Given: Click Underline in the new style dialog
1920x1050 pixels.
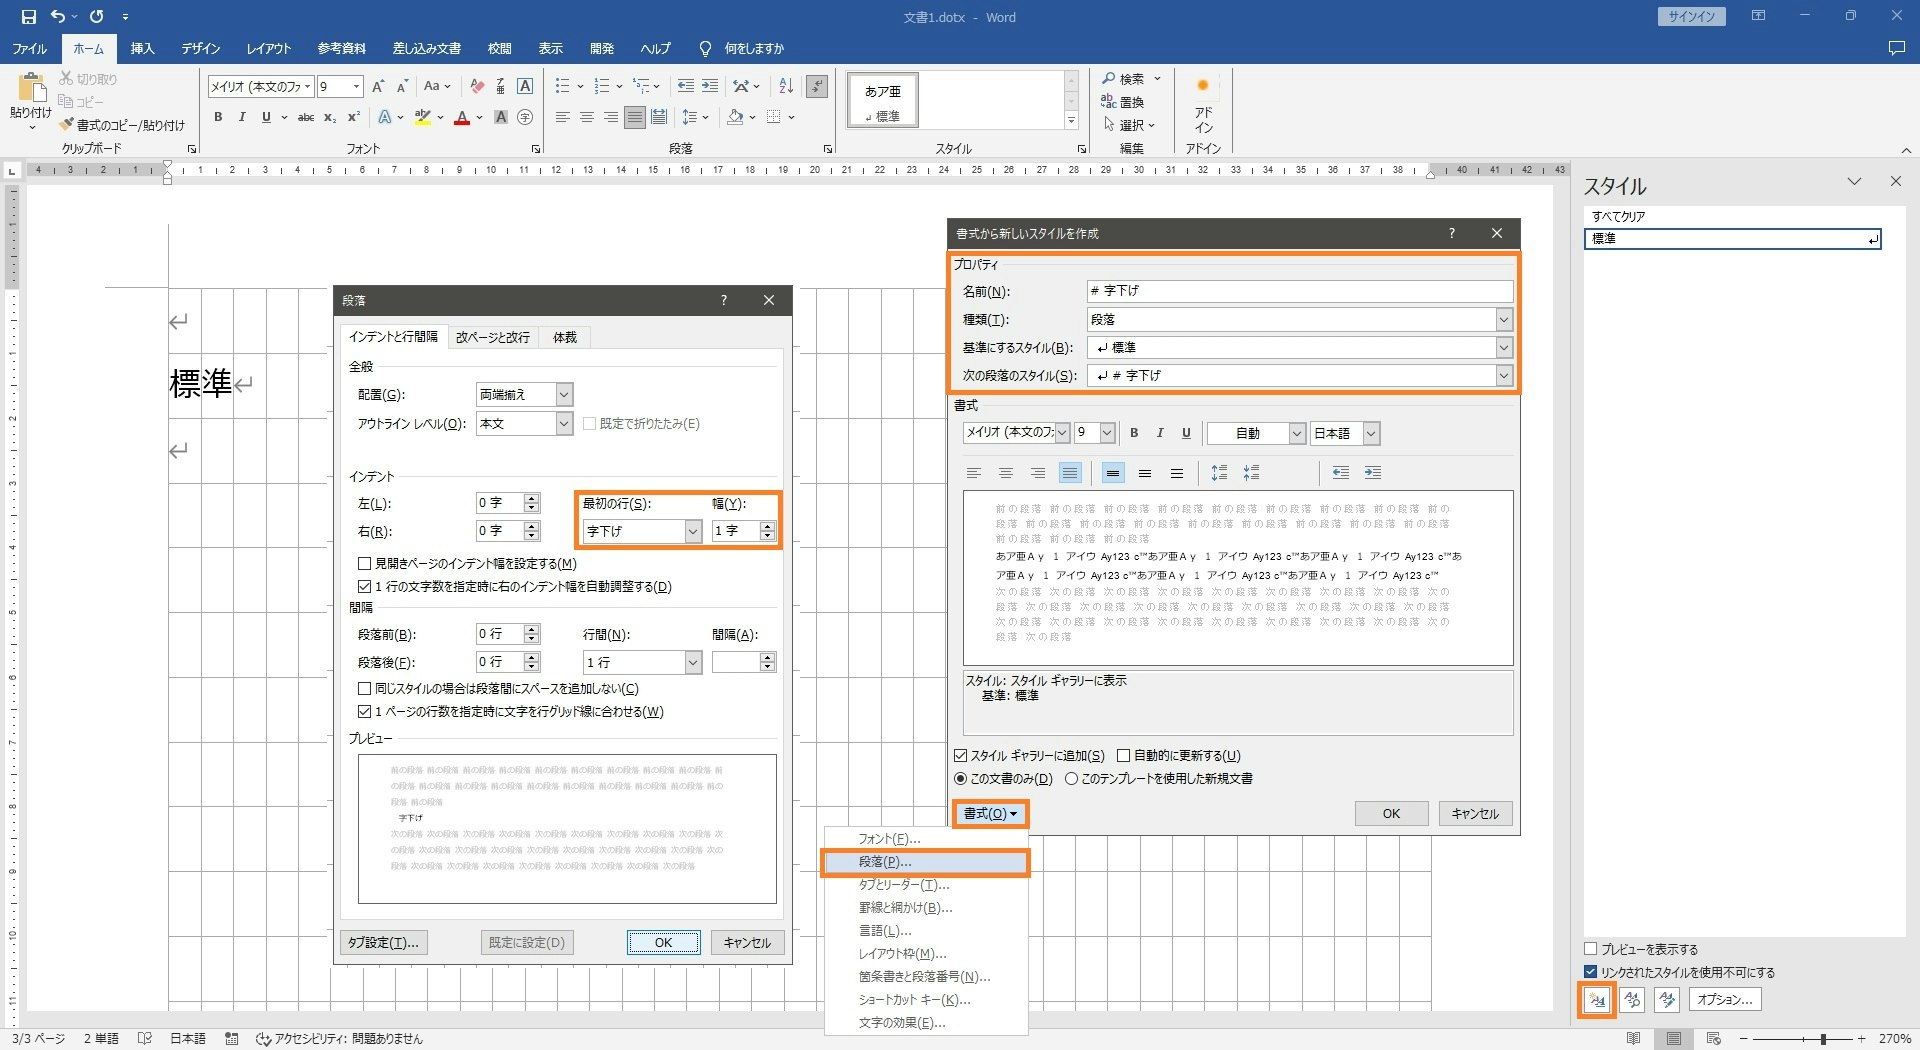Looking at the screenshot, I should coord(1186,433).
